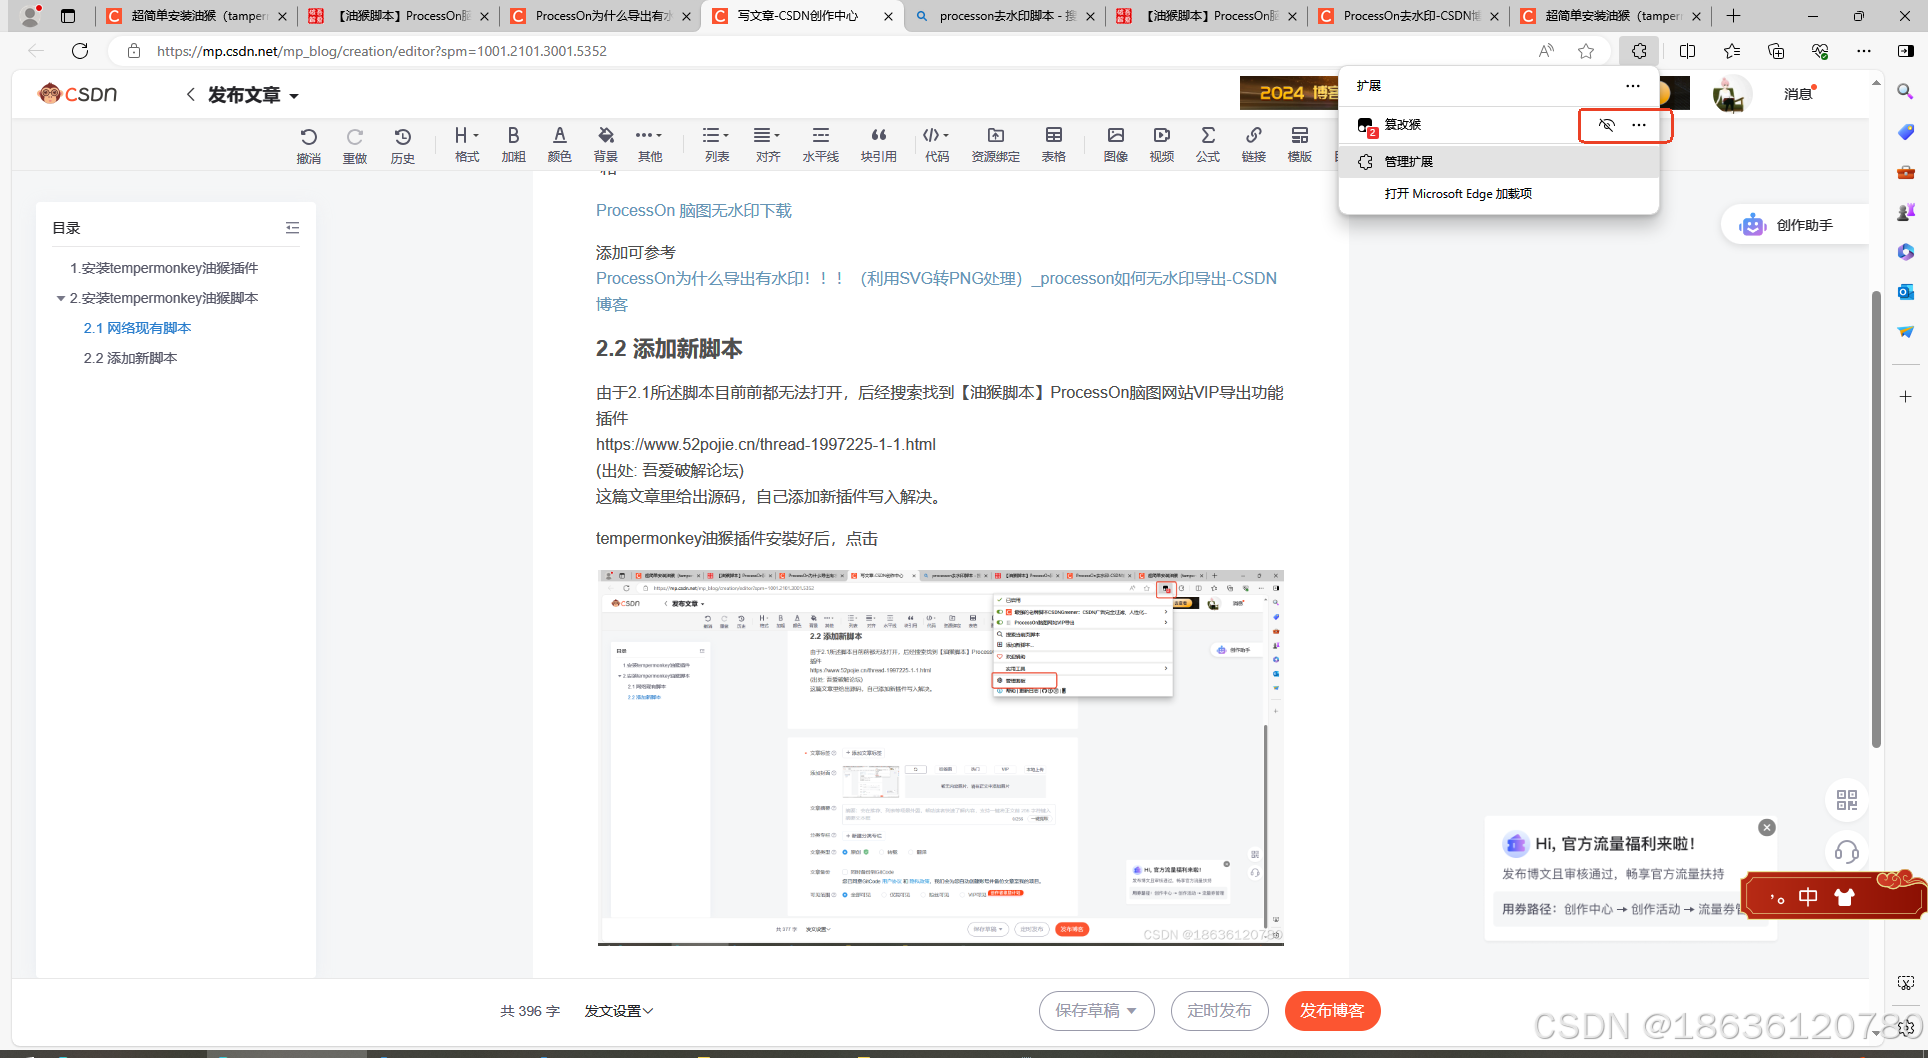This screenshot has height=1058, width=1928.
Task: Open the ProcessOn 脑图无水印下载 link
Action: coord(693,210)
